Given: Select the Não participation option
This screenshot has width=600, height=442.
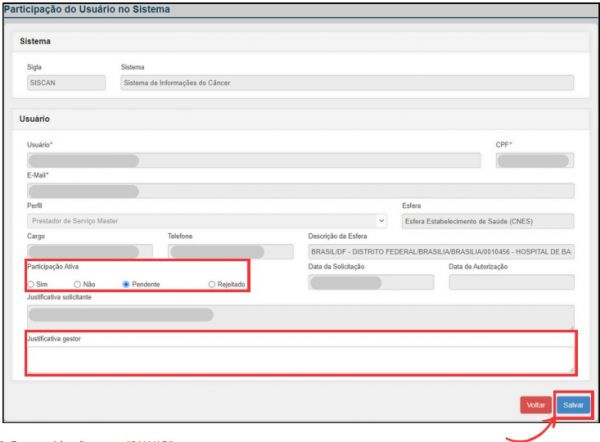Looking at the screenshot, I should (x=76, y=285).
